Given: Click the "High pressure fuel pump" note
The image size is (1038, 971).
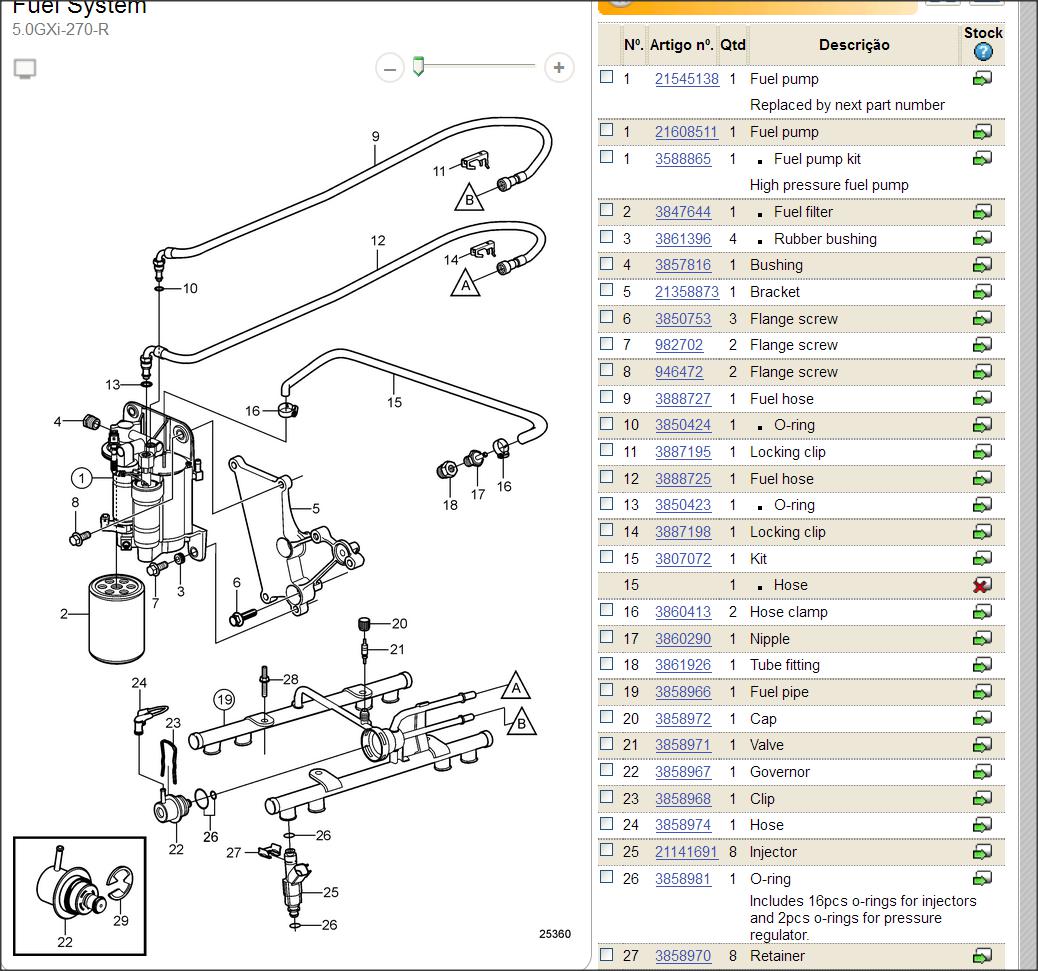Looking at the screenshot, I should (x=829, y=185).
